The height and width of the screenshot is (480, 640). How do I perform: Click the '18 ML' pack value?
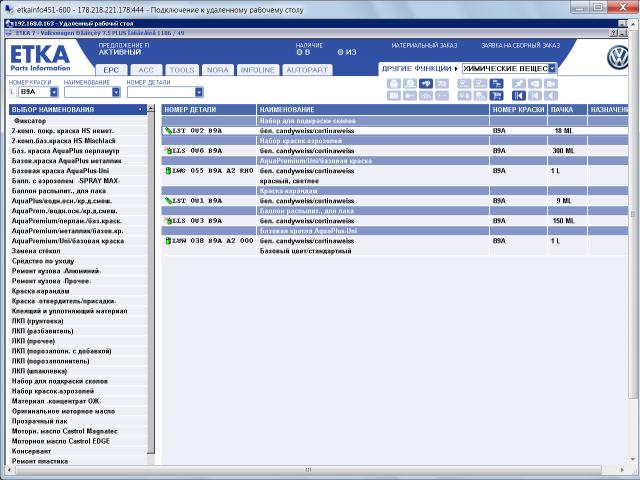564,131
